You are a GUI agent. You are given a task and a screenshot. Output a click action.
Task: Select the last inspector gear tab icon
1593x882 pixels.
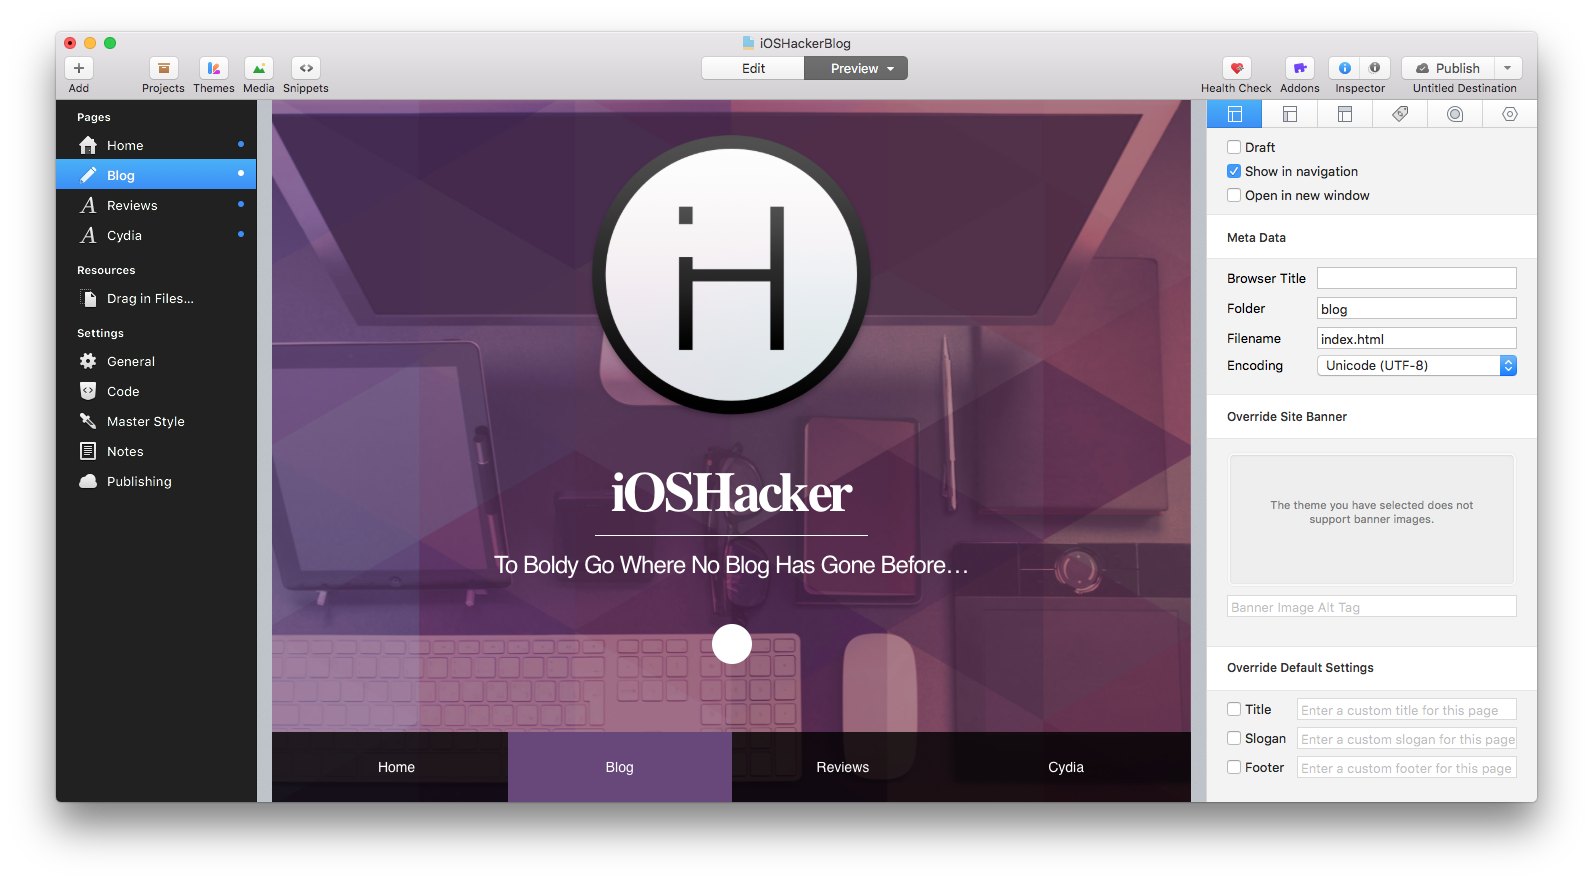coord(1510,114)
